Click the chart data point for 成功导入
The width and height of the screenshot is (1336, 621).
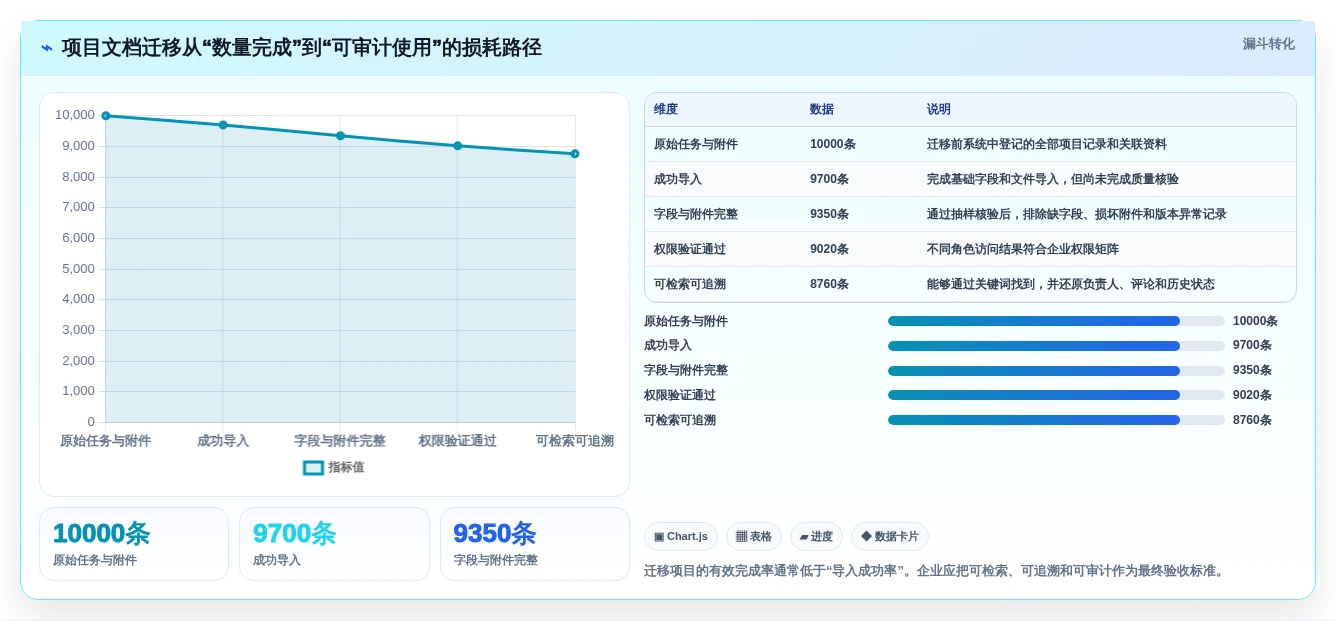[x=223, y=125]
